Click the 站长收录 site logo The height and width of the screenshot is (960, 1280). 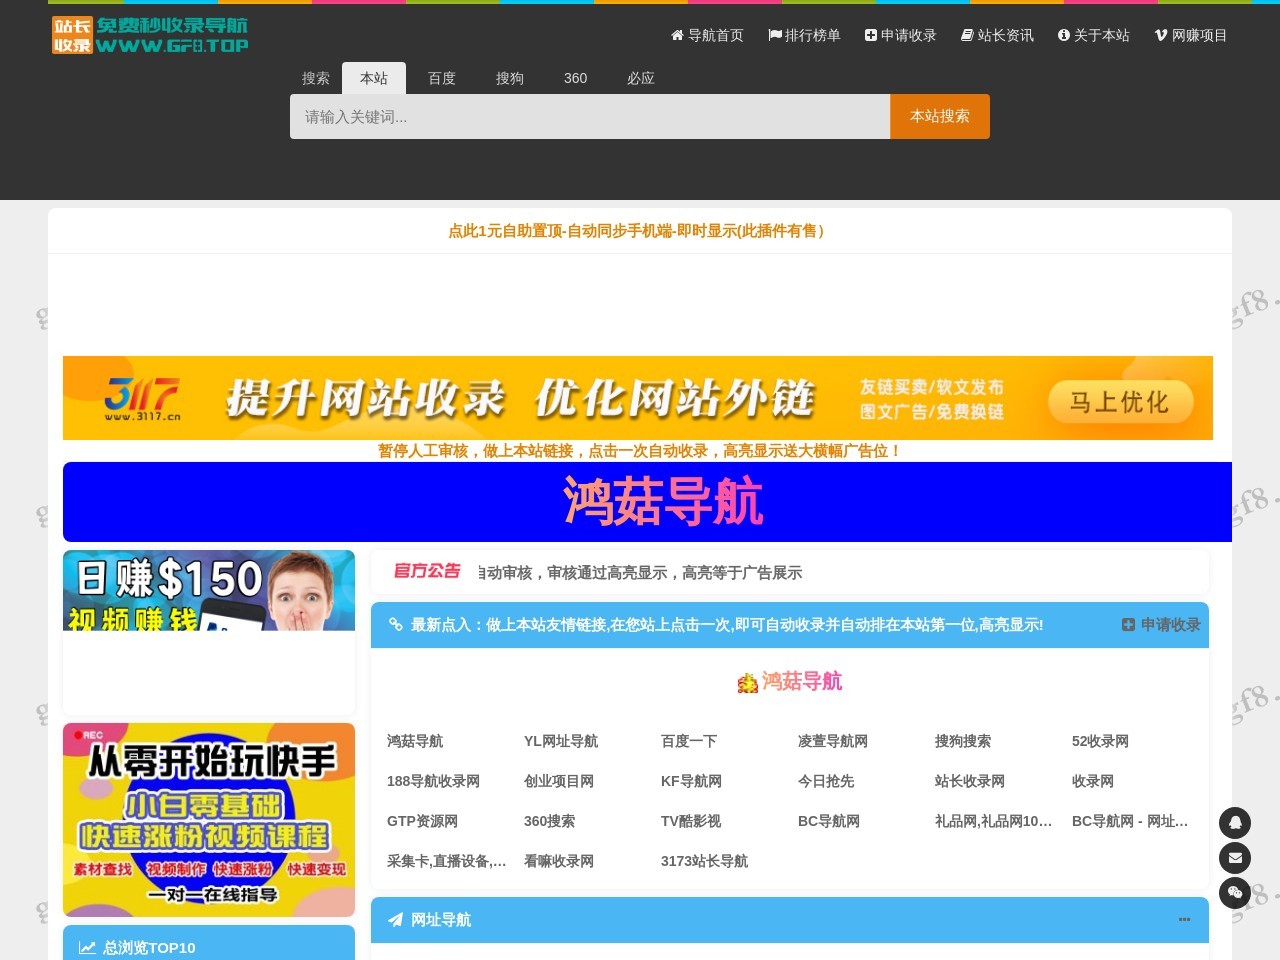point(148,34)
